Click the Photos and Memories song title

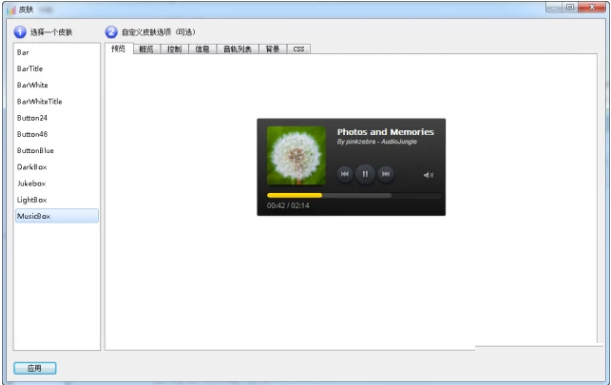(385, 132)
